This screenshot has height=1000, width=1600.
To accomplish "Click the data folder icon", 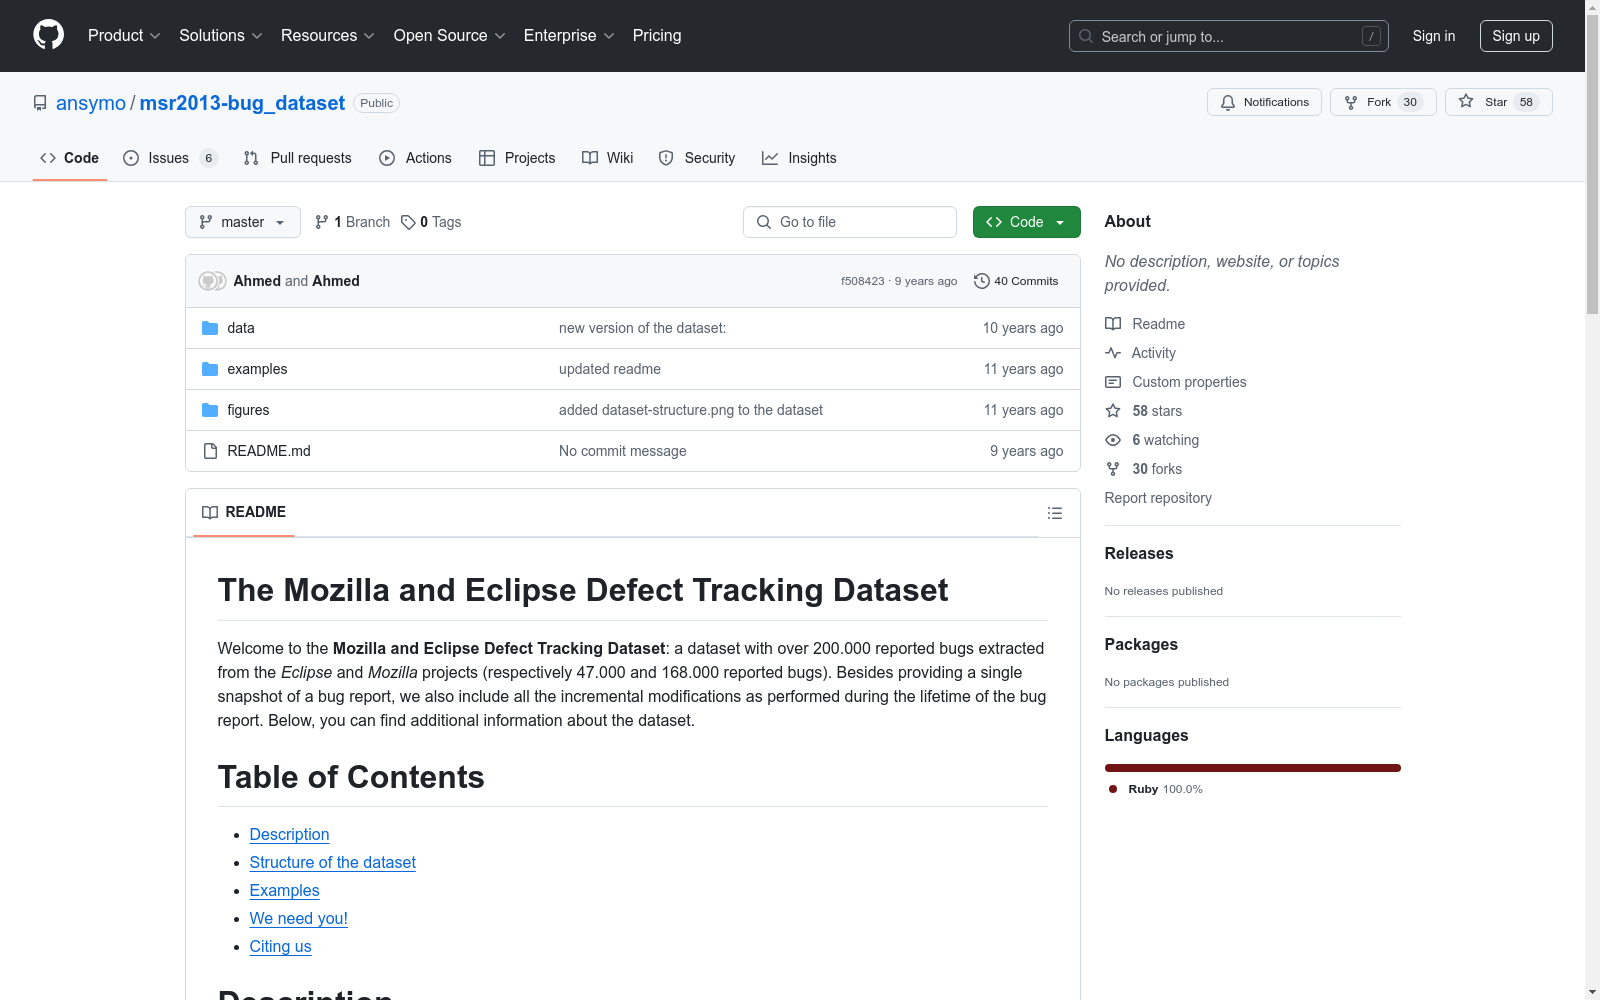I will pyautogui.click(x=210, y=328).
